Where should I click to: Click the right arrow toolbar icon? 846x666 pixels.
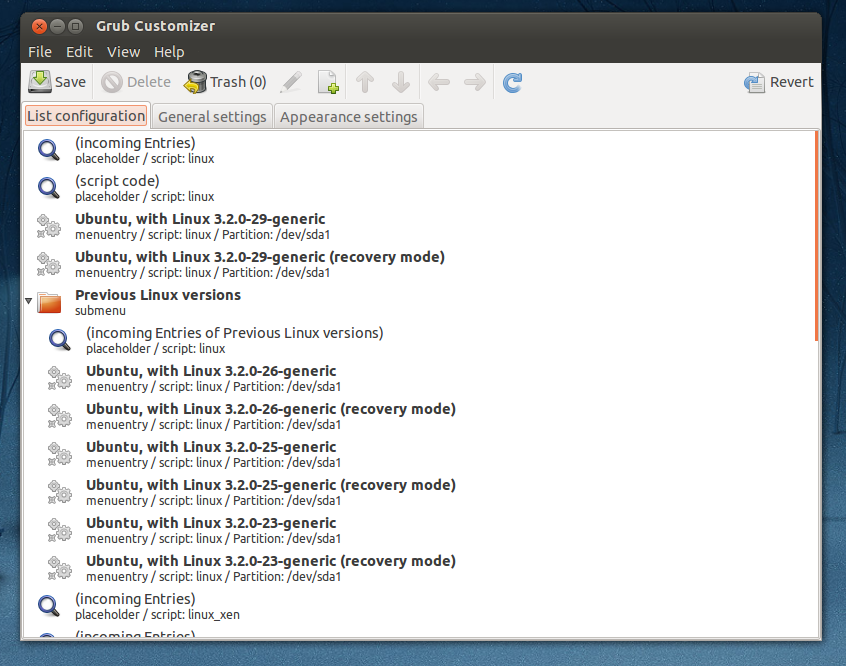point(475,82)
